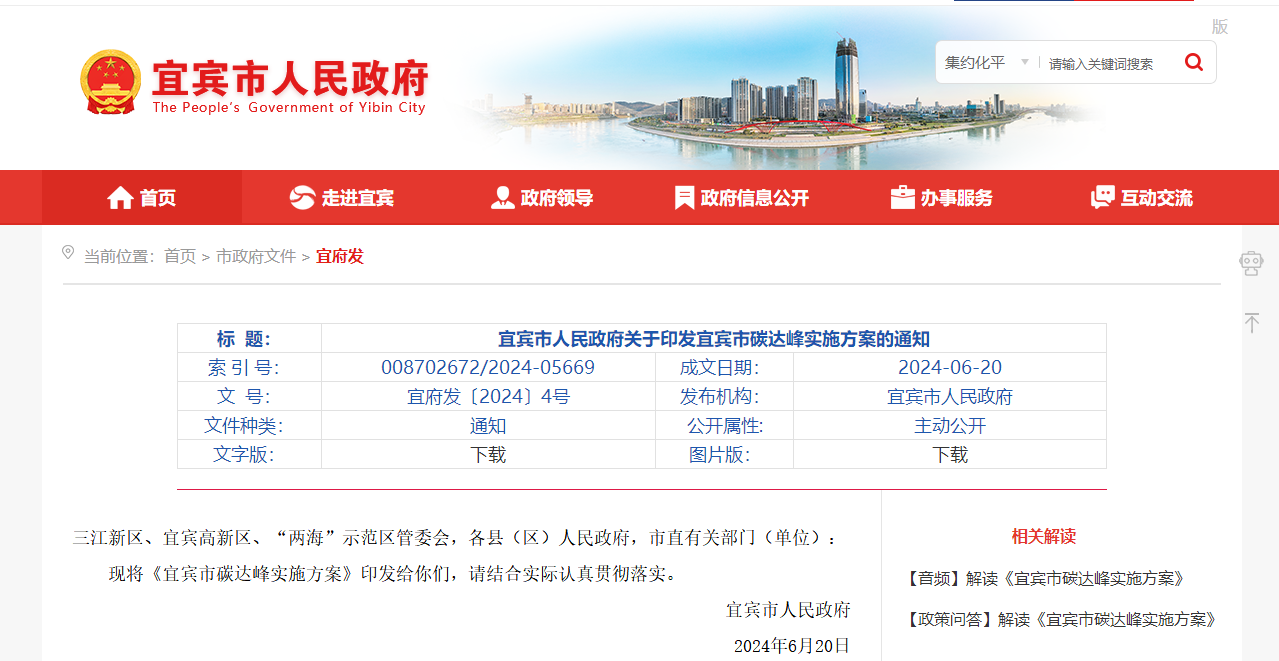Click the person icon beside 政府领导
The image size is (1279, 661).
[x=502, y=198]
